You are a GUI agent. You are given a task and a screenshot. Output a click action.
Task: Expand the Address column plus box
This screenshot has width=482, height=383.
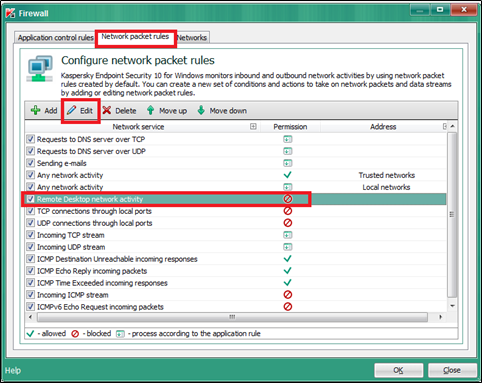point(444,126)
